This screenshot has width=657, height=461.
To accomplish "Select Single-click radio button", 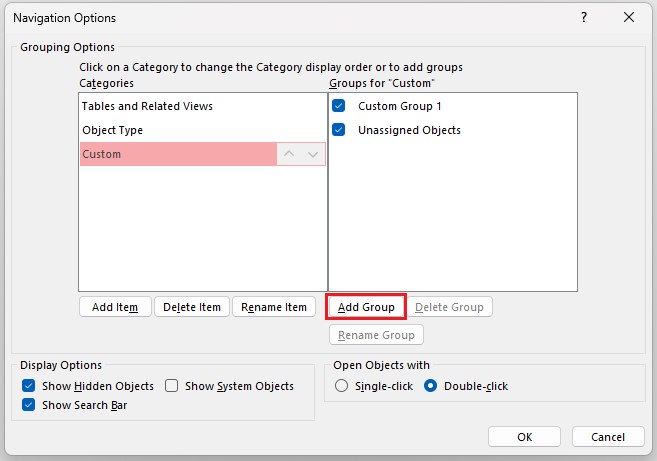I will click(x=342, y=386).
